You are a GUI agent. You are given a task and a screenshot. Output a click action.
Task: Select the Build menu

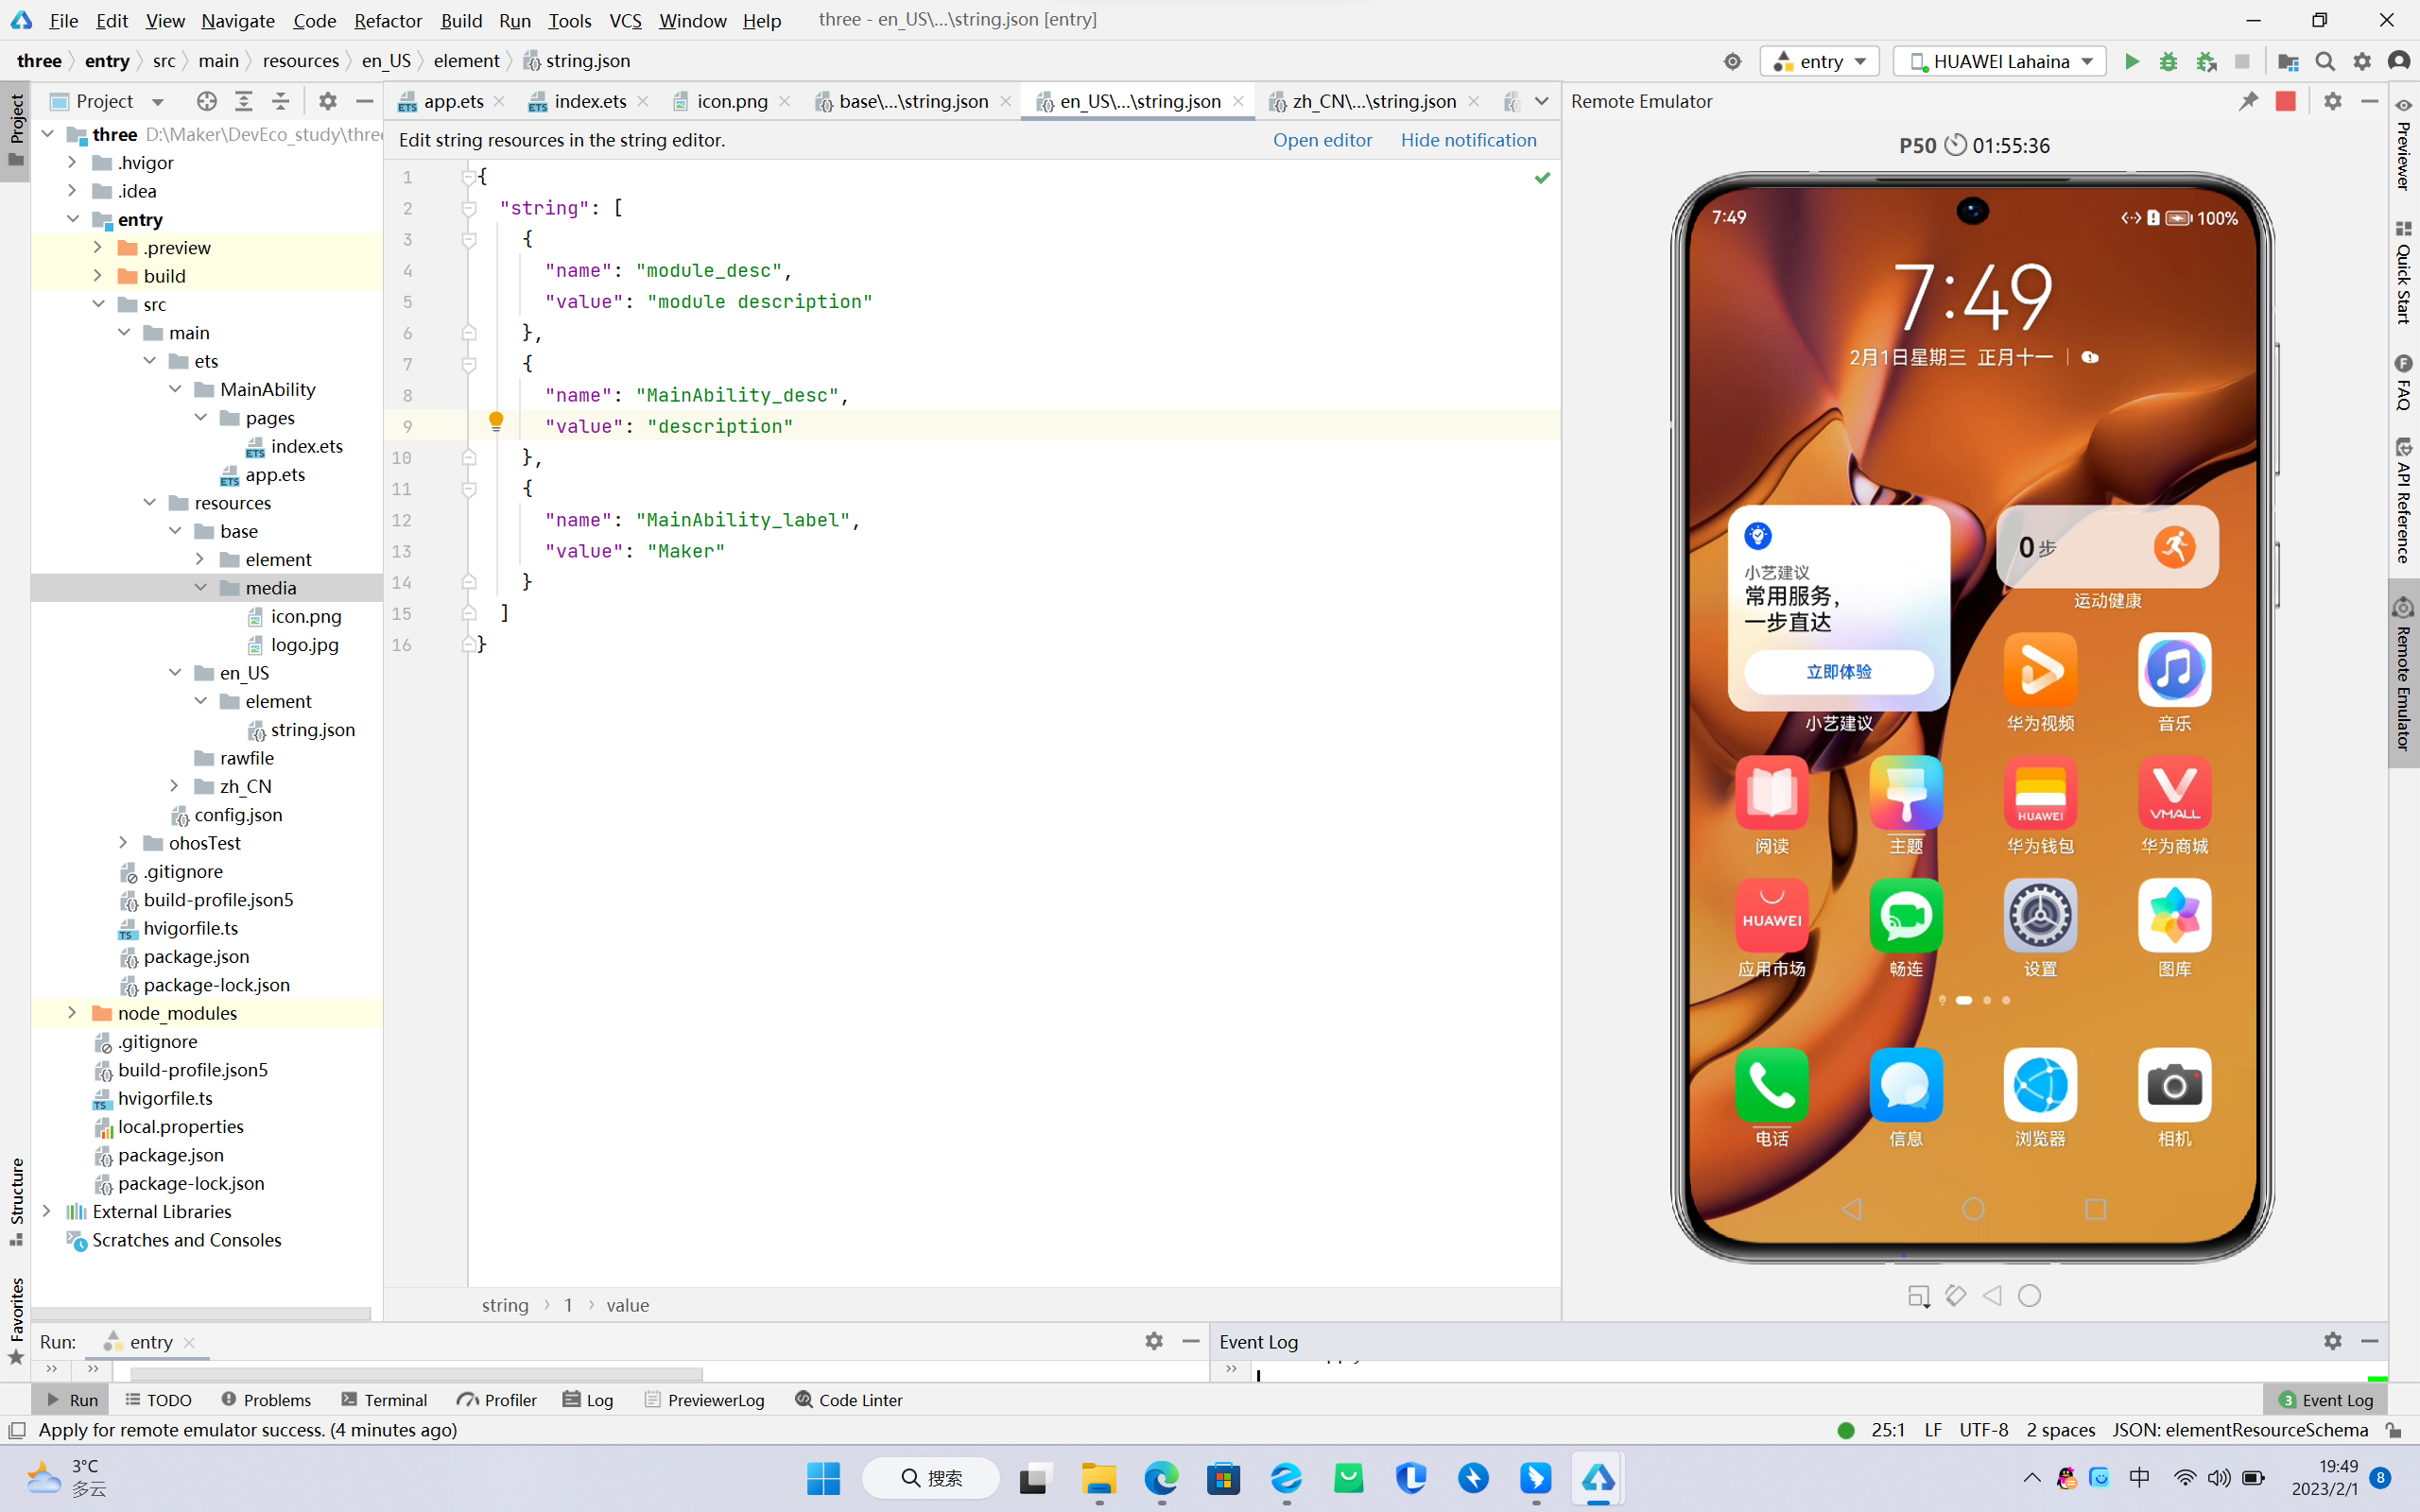[461, 19]
